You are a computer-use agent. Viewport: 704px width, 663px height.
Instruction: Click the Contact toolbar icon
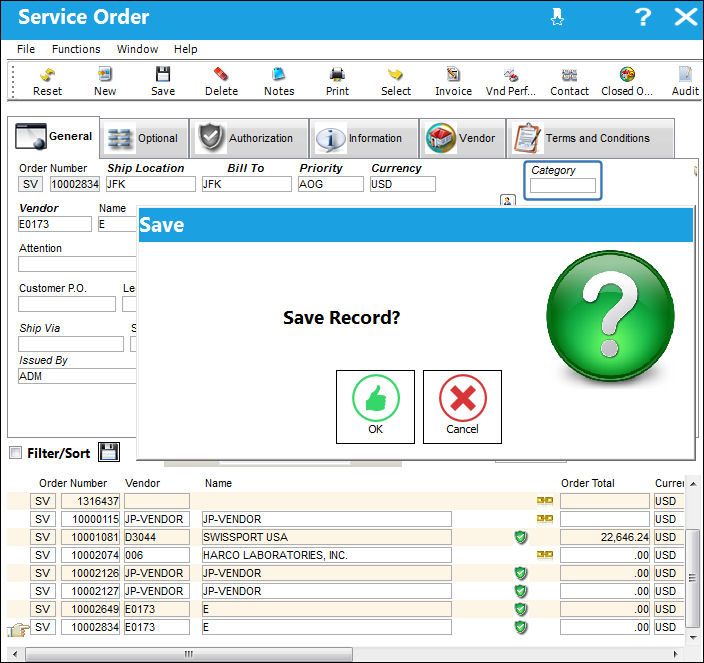pos(569,75)
